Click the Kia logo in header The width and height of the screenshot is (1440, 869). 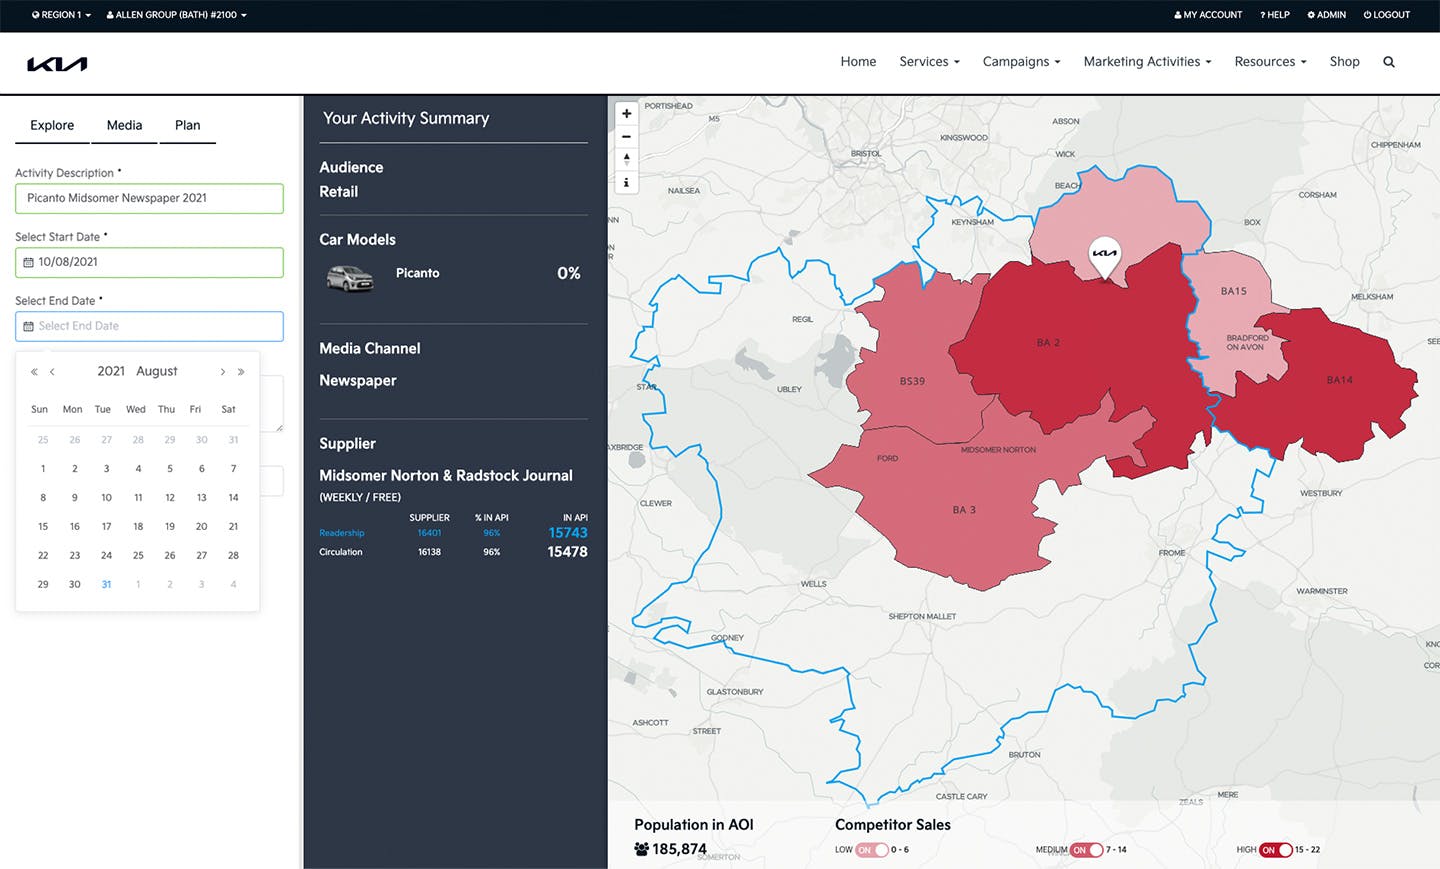[57, 64]
